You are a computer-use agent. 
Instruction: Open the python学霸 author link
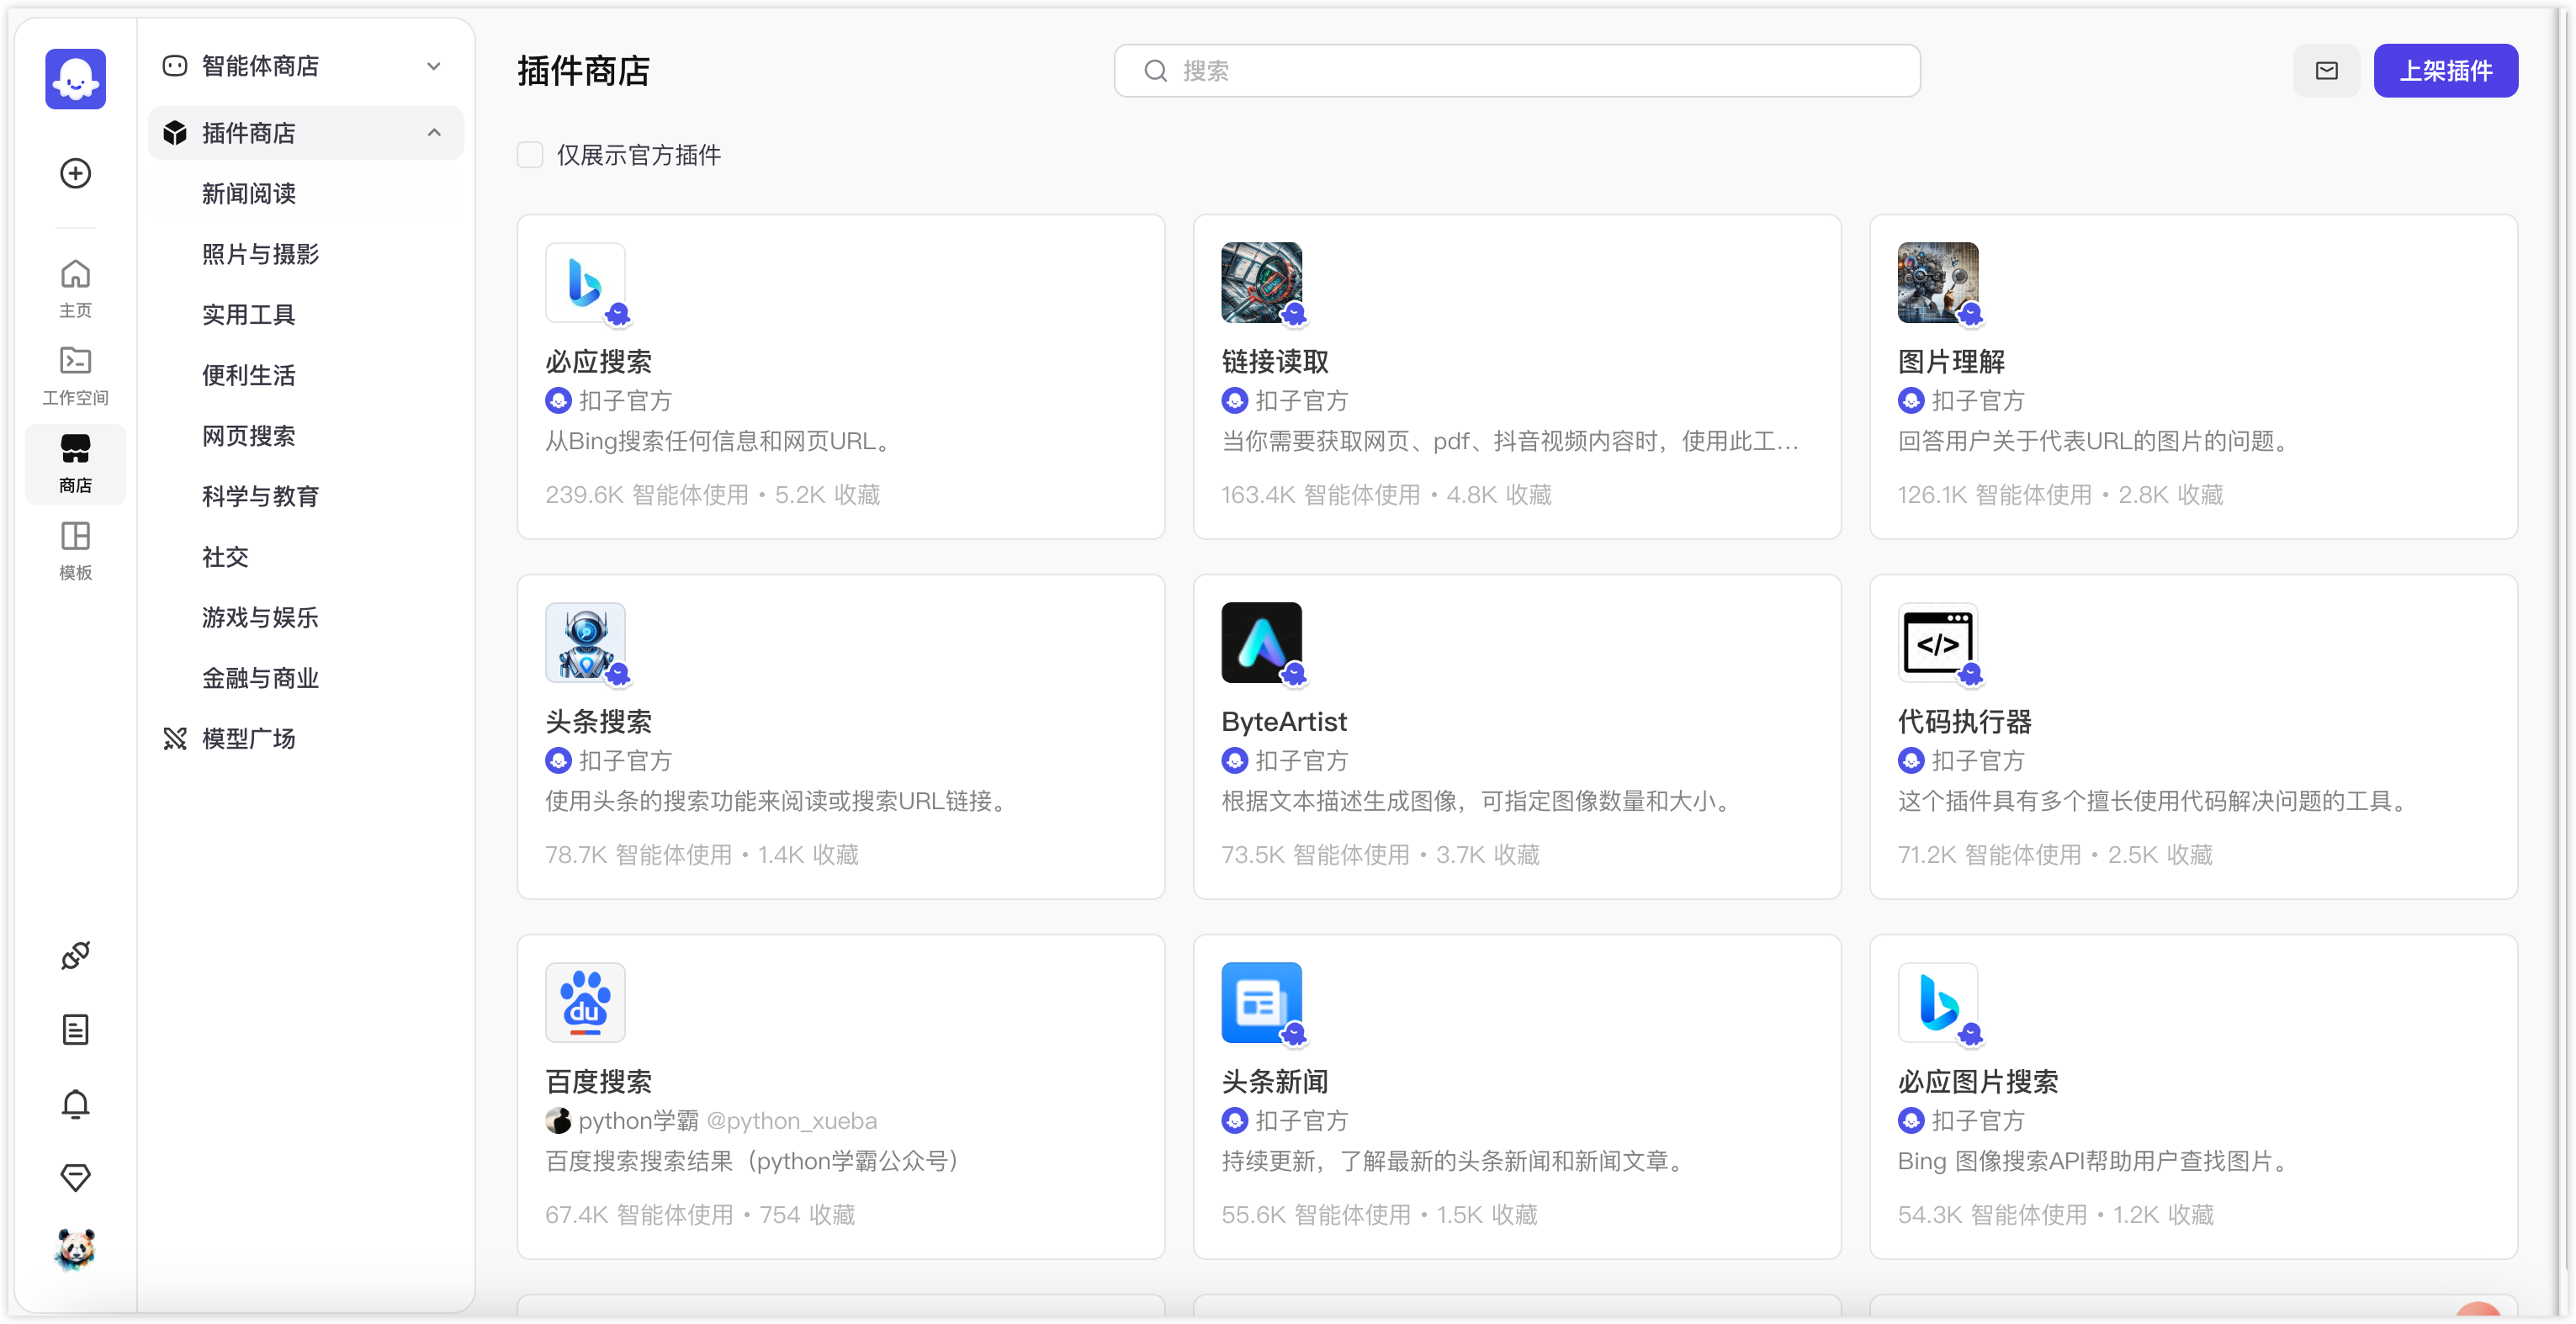tap(638, 1121)
